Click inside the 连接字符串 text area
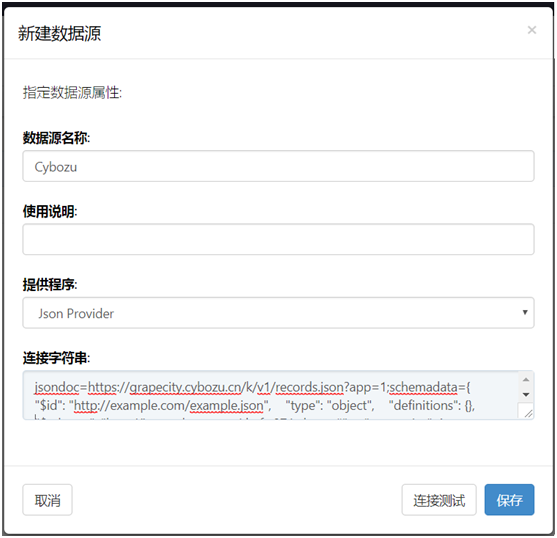Screen dimensions: 557x538 (x=270, y=395)
